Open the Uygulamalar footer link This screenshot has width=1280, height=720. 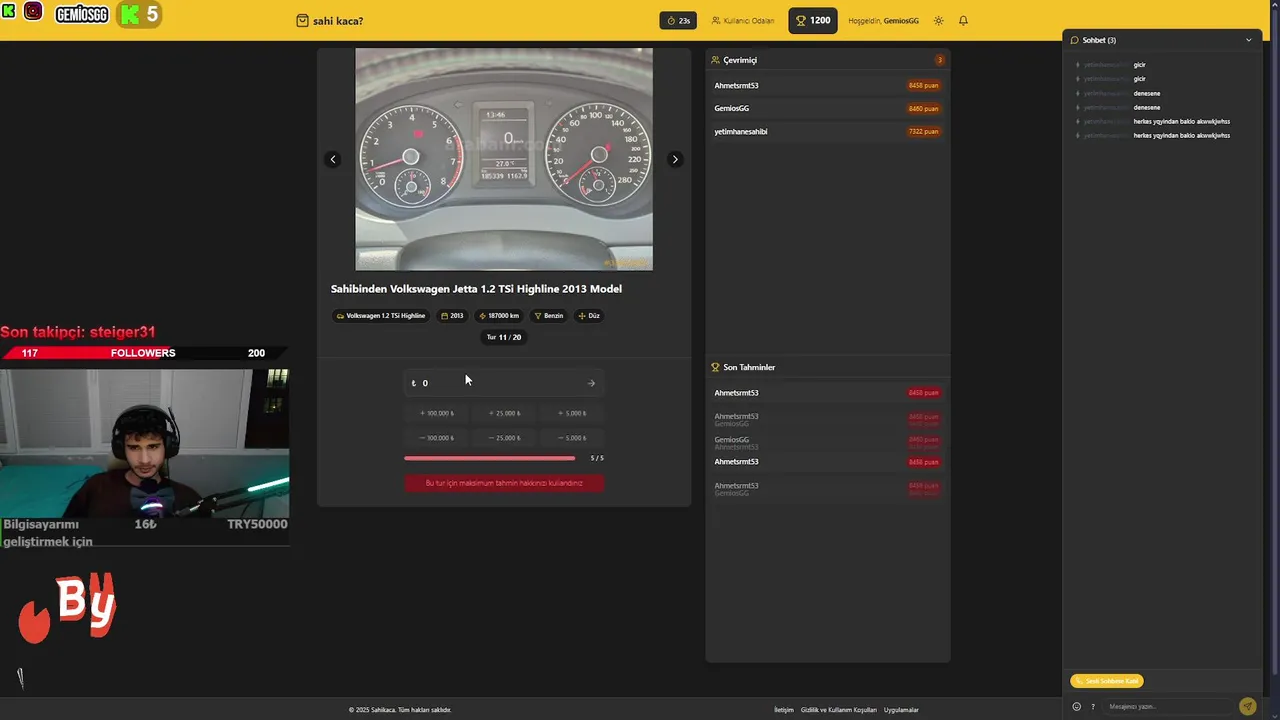click(x=901, y=710)
